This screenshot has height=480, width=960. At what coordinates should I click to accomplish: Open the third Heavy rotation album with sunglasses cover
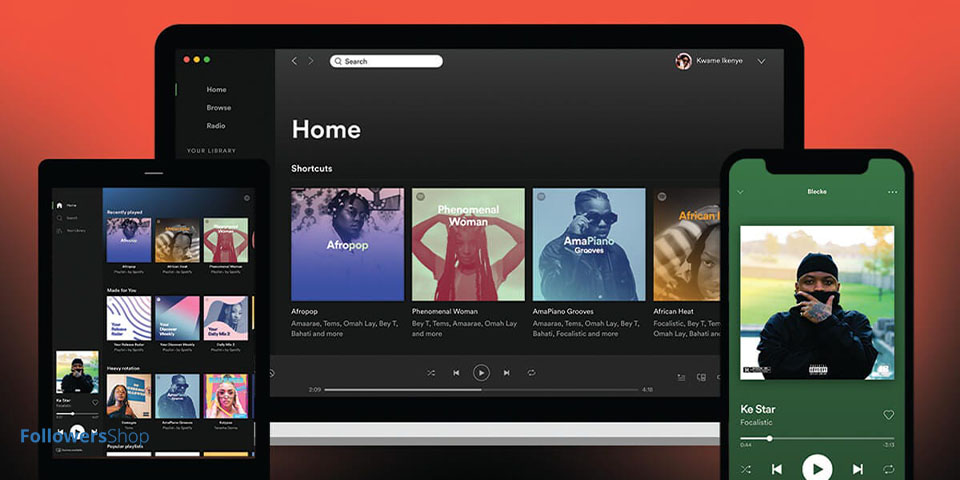click(226, 396)
